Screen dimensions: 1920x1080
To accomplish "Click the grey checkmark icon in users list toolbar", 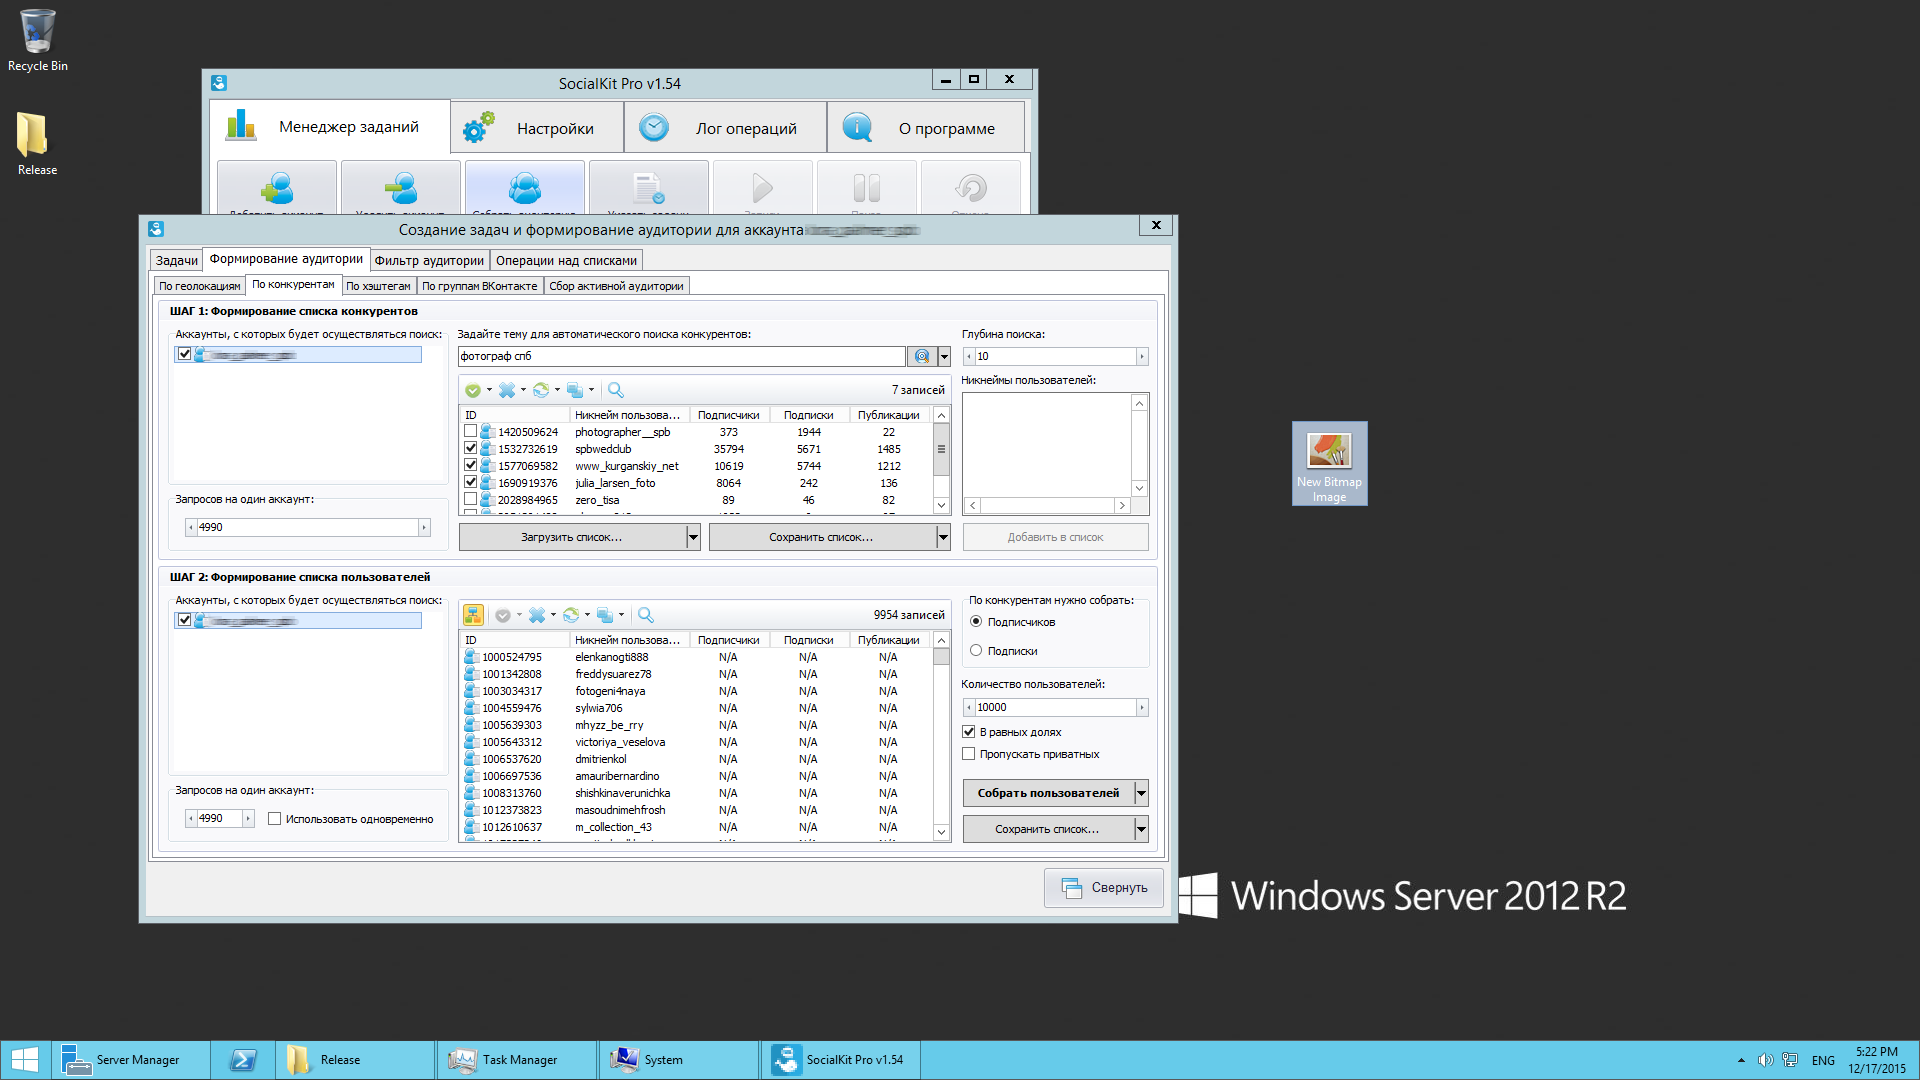I will pyautogui.click(x=503, y=615).
